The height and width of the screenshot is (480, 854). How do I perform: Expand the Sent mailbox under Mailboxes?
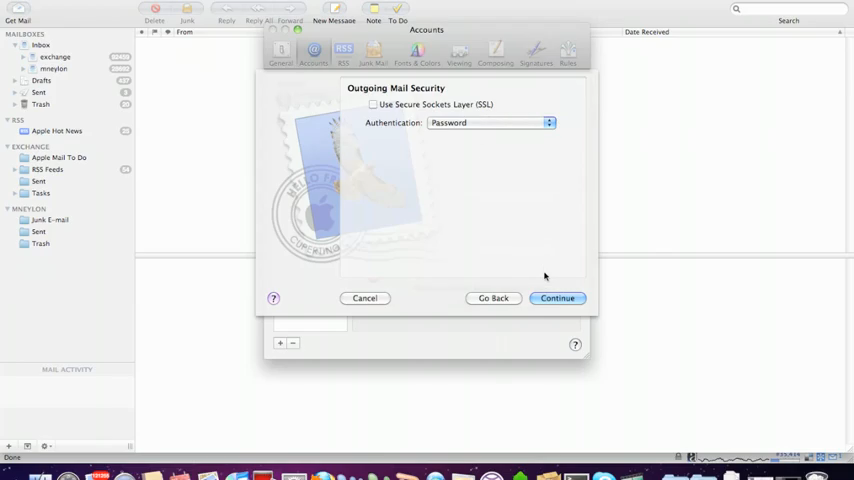point(15,93)
